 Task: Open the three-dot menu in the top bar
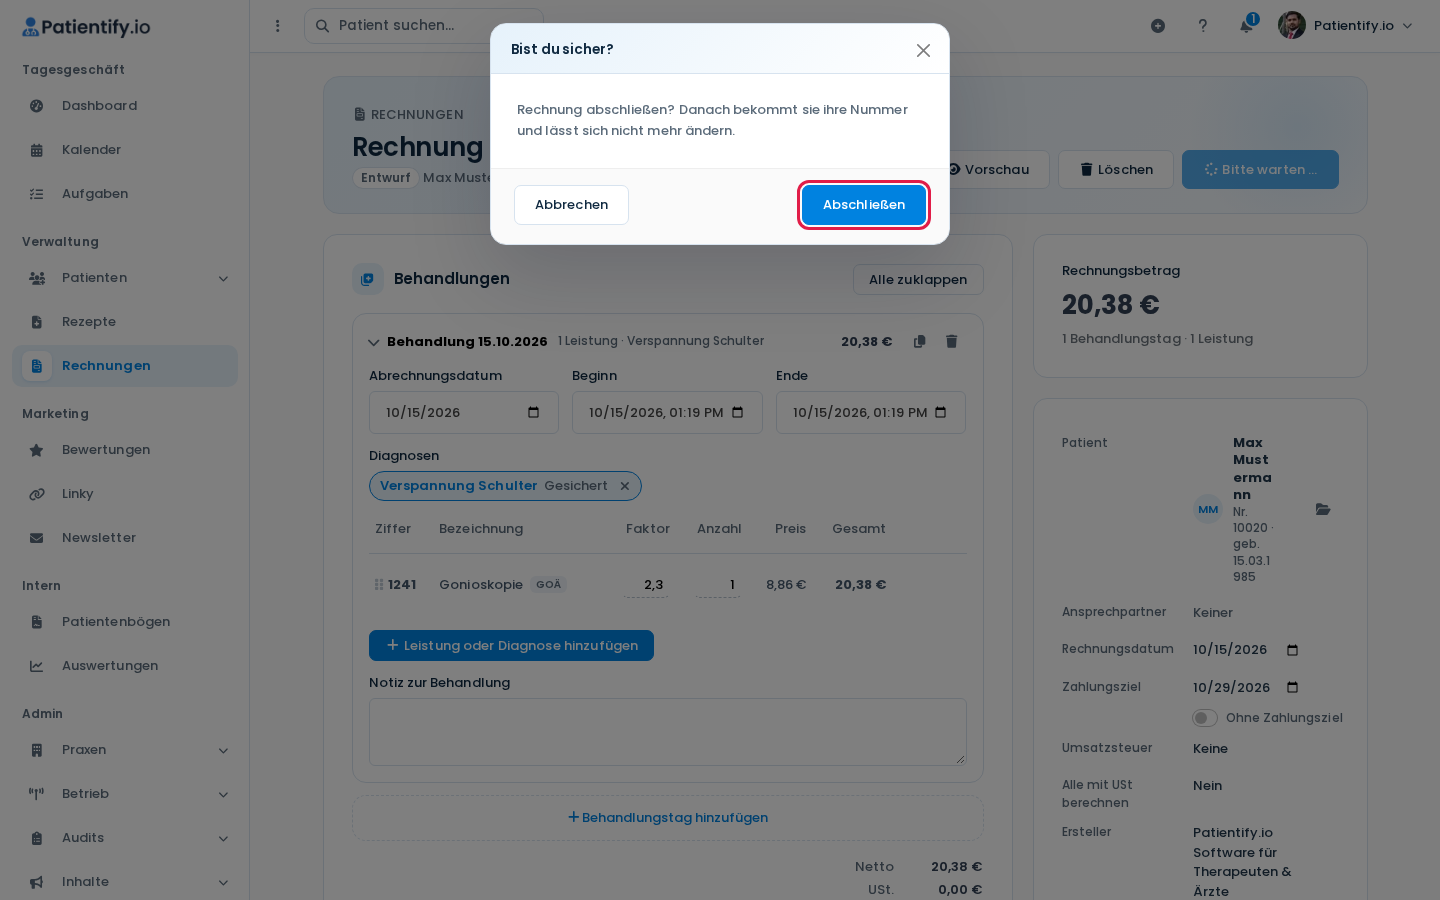(278, 26)
